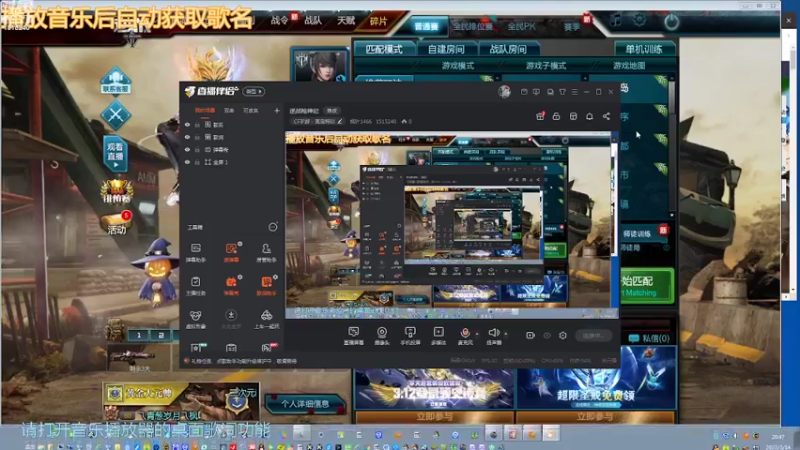This screenshot has width=800, height=450.
Task: Open the user avatar in title bar
Action: pos(505,92)
